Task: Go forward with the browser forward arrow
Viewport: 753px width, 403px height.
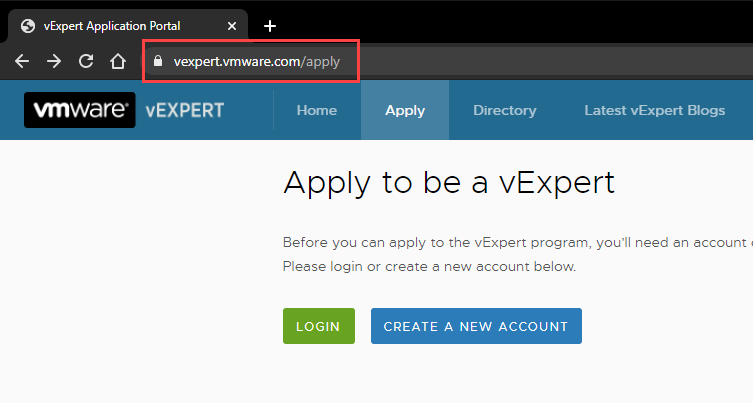Action: 54,61
